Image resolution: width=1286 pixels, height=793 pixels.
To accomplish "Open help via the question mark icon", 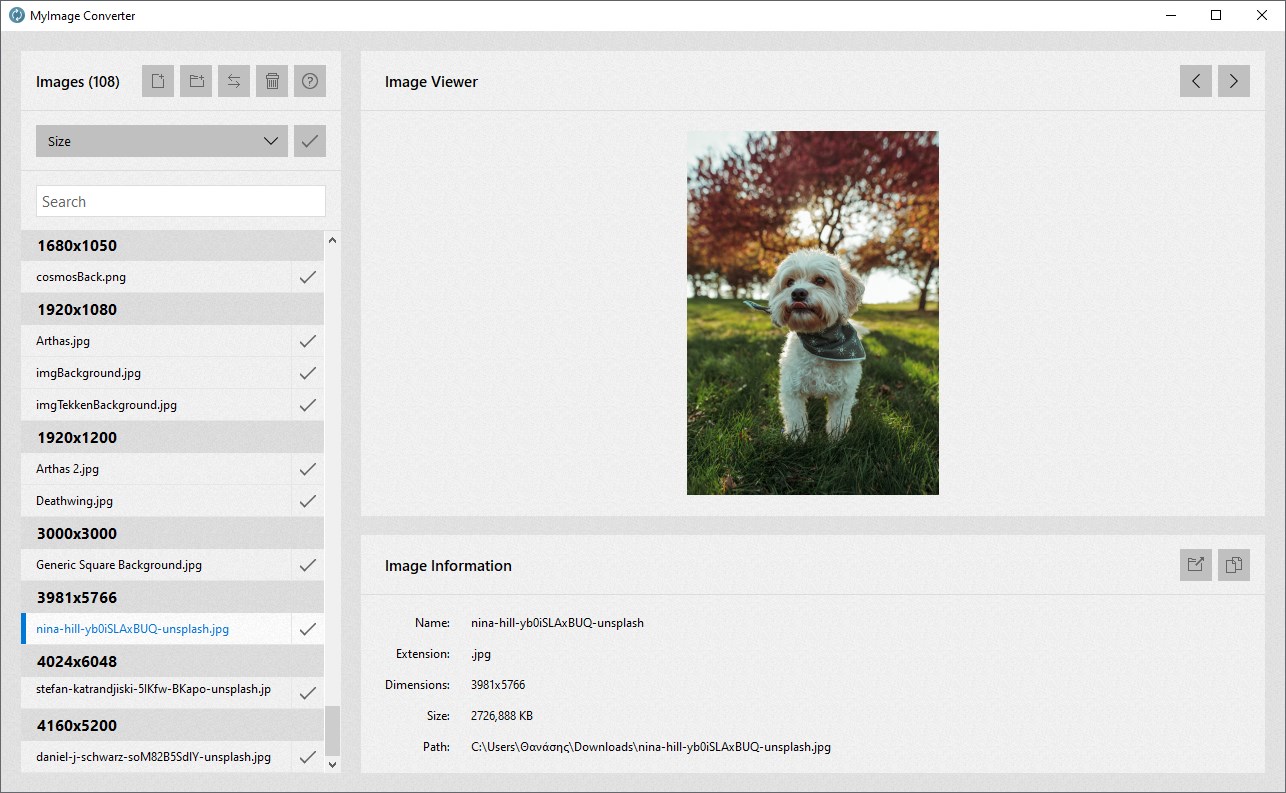I will pos(310,81).
